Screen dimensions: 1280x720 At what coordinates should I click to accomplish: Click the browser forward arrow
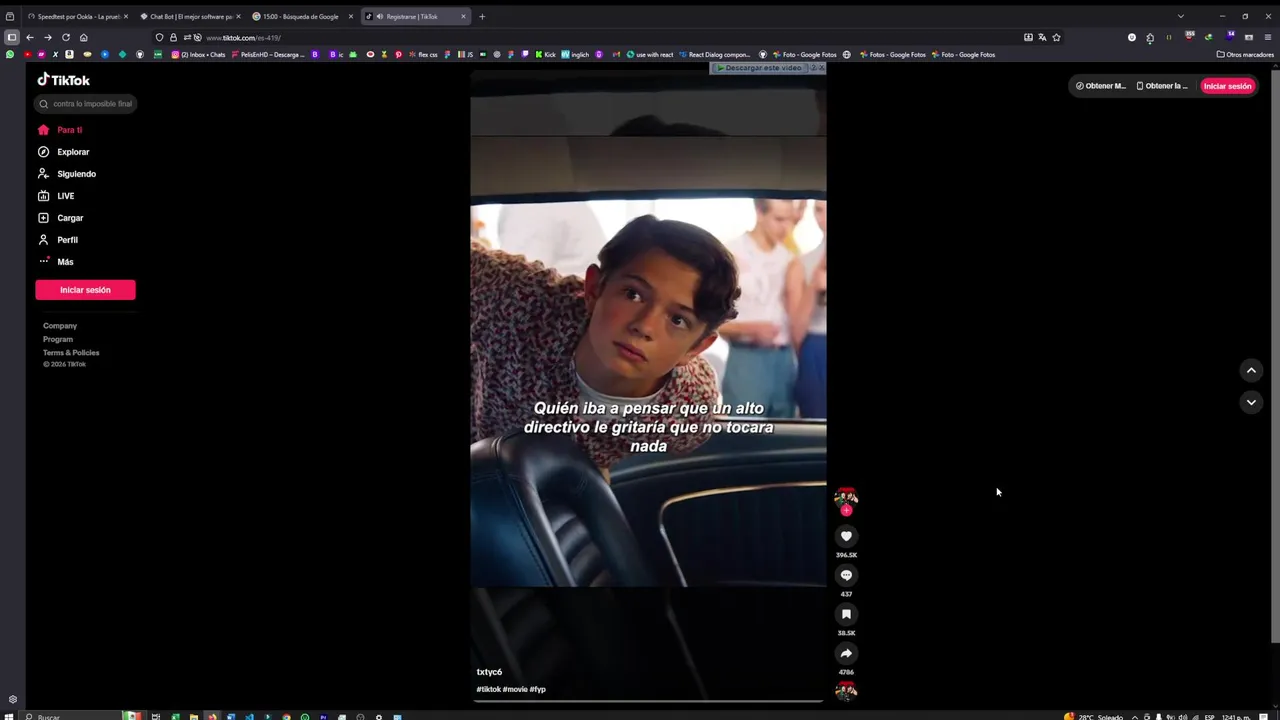tap(48, 38)
